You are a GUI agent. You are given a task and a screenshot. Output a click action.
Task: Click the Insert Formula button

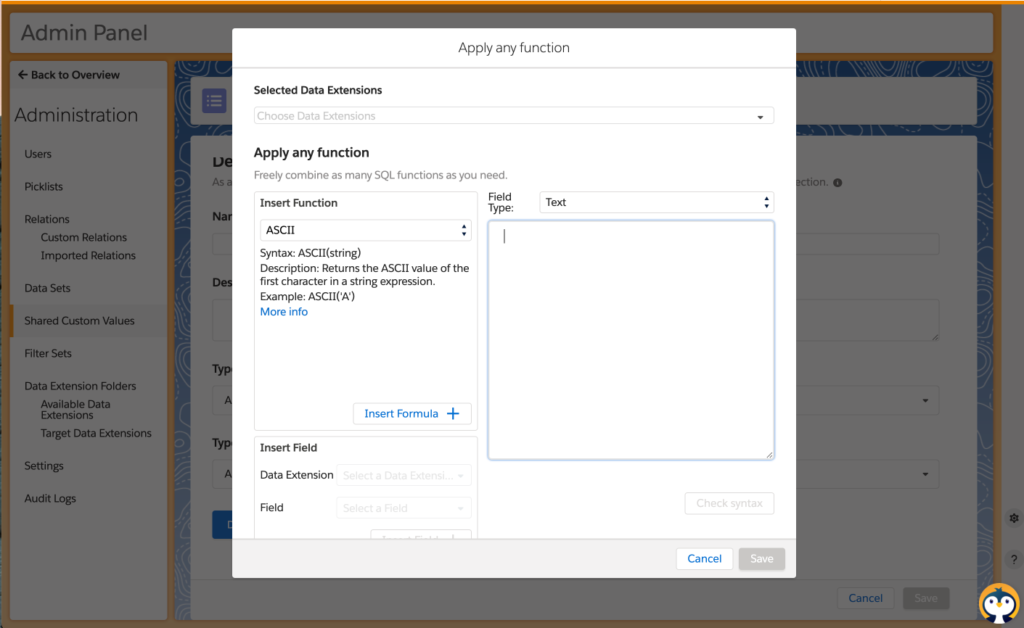click(411, 414)
